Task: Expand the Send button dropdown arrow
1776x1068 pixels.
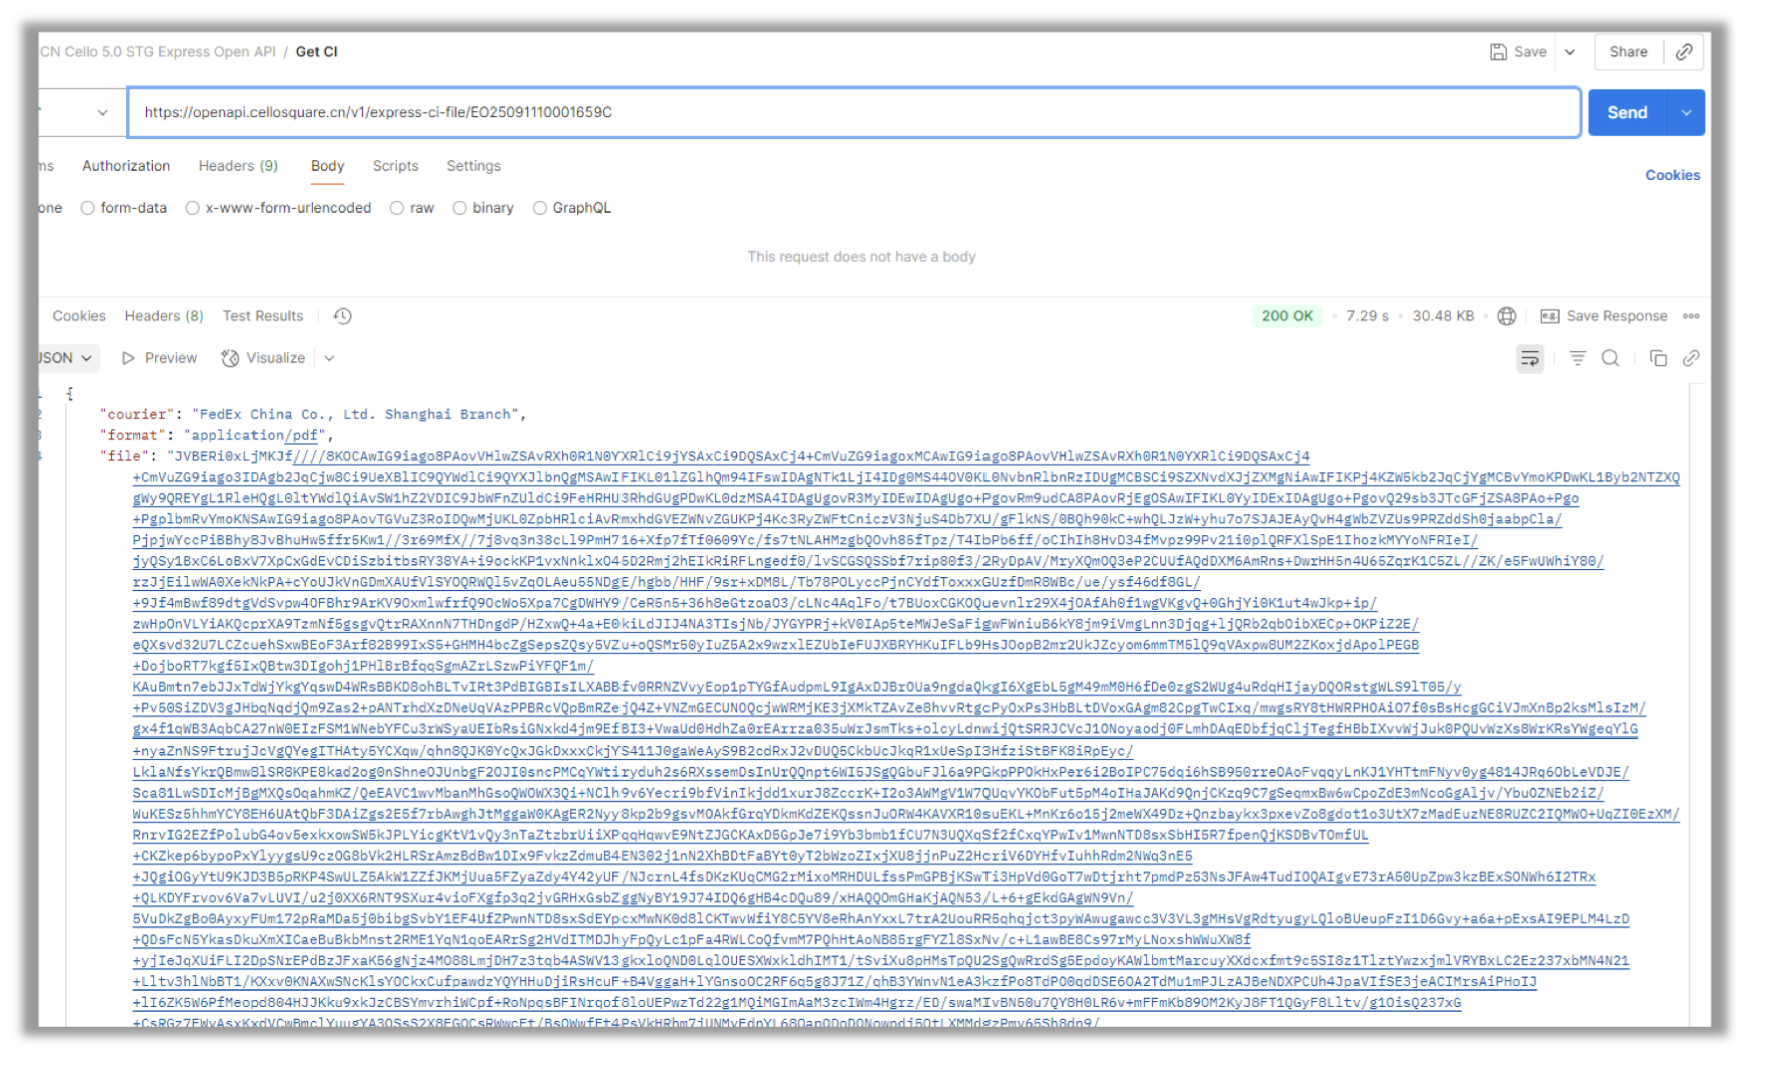Action: coord(1686,113)
